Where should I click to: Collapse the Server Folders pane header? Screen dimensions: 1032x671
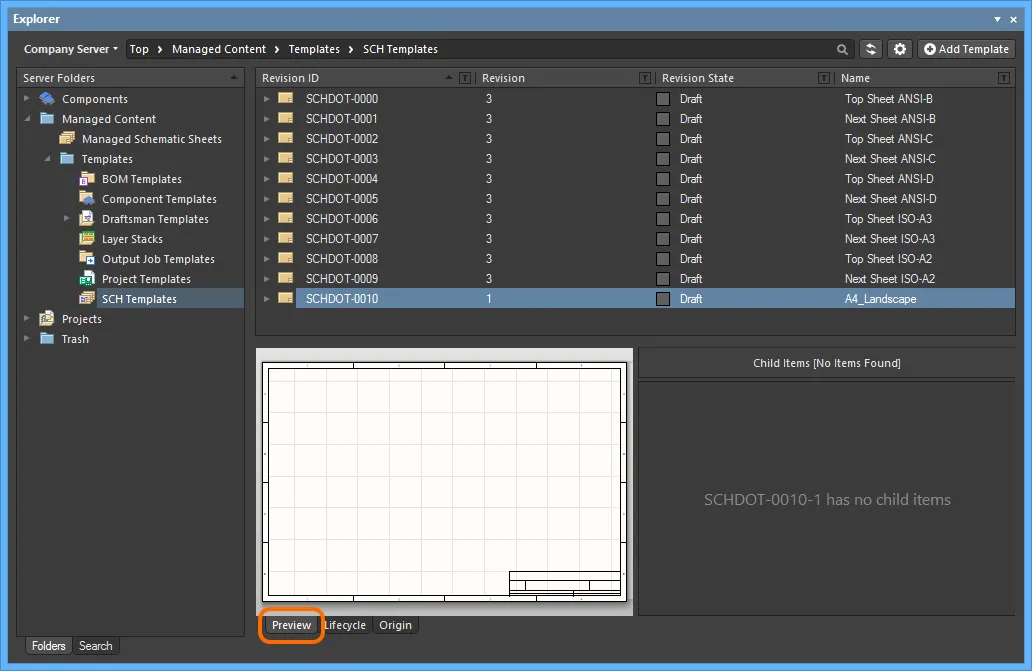click(234, 78)
